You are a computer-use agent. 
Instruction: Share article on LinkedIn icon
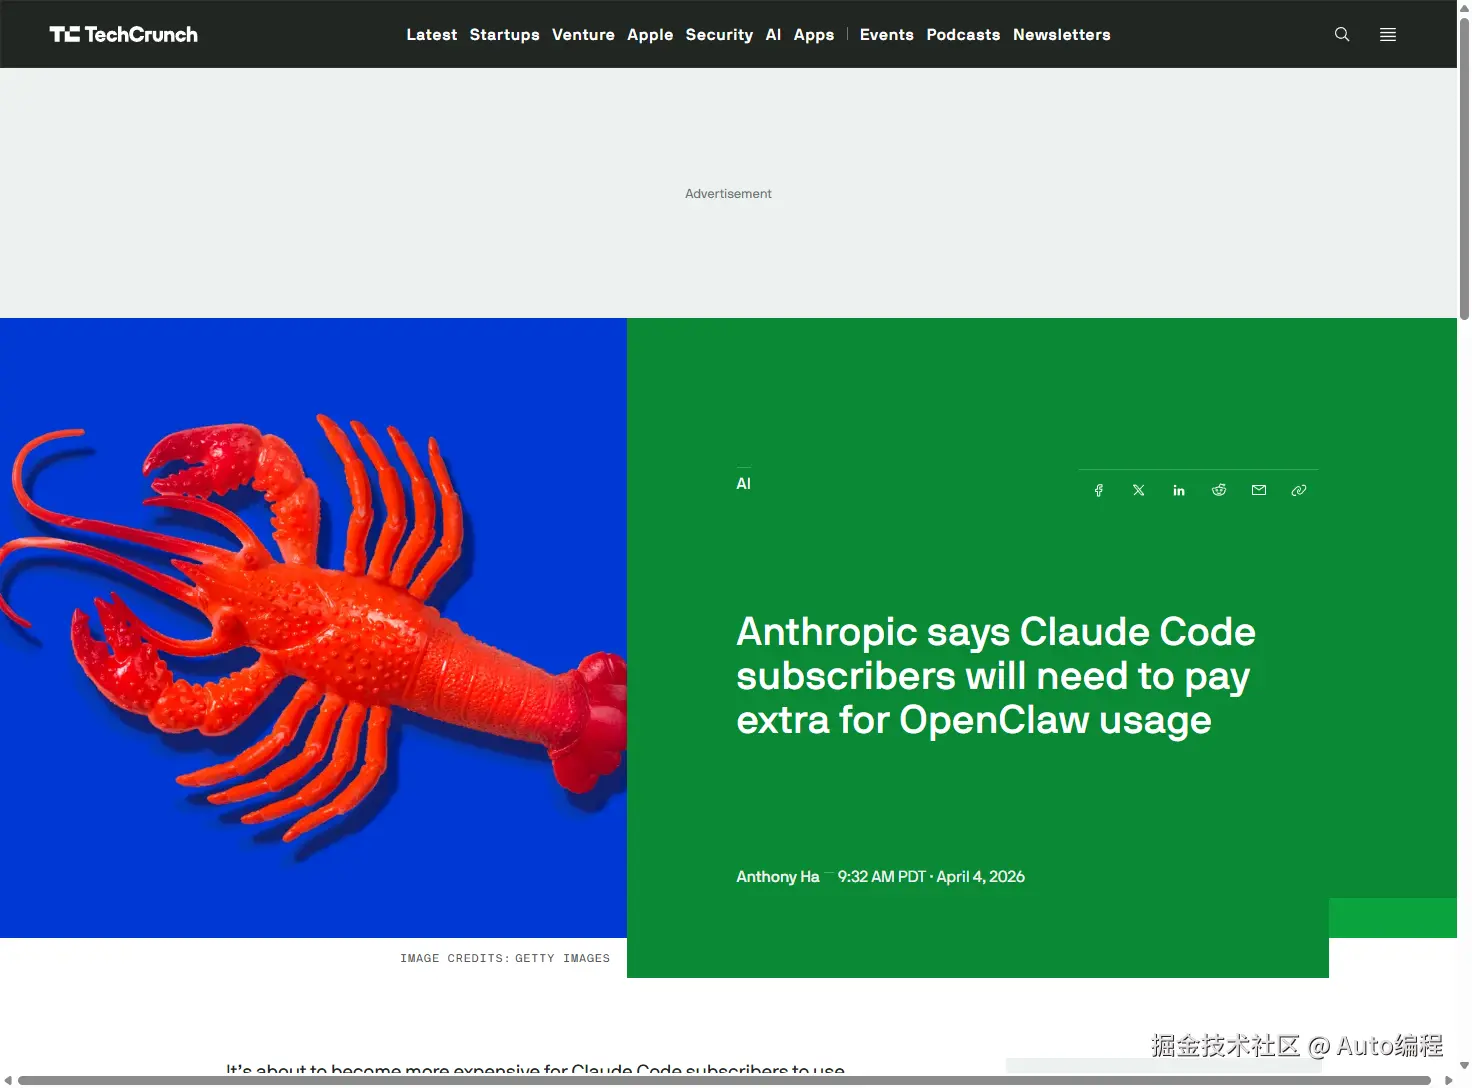1178,490
